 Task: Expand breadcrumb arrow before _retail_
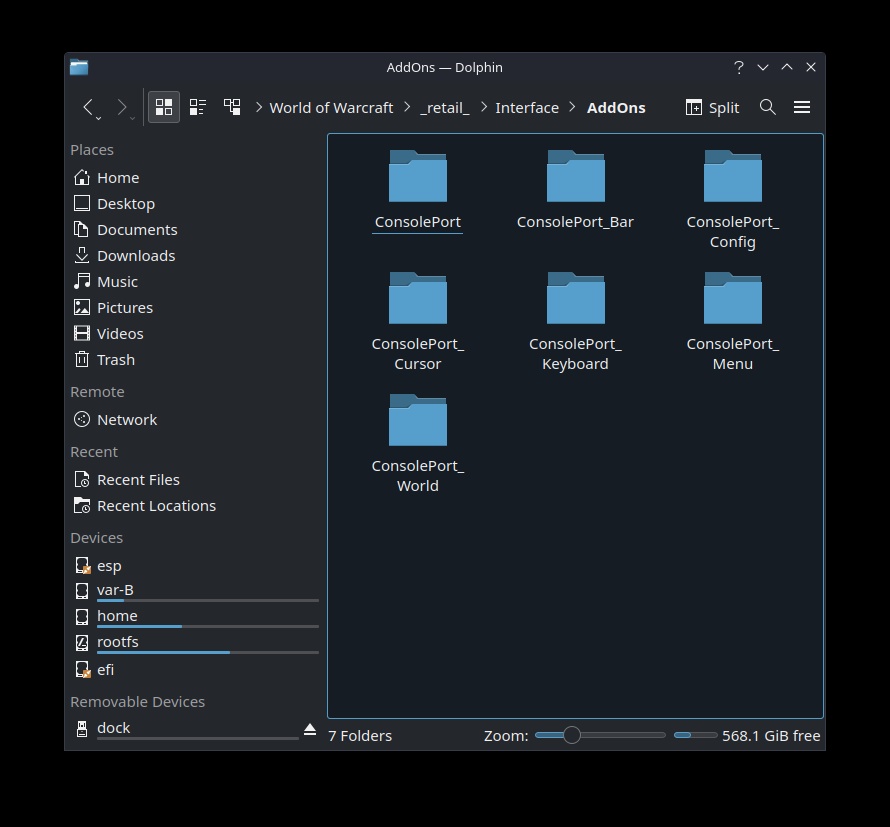(x=407, y=107)
